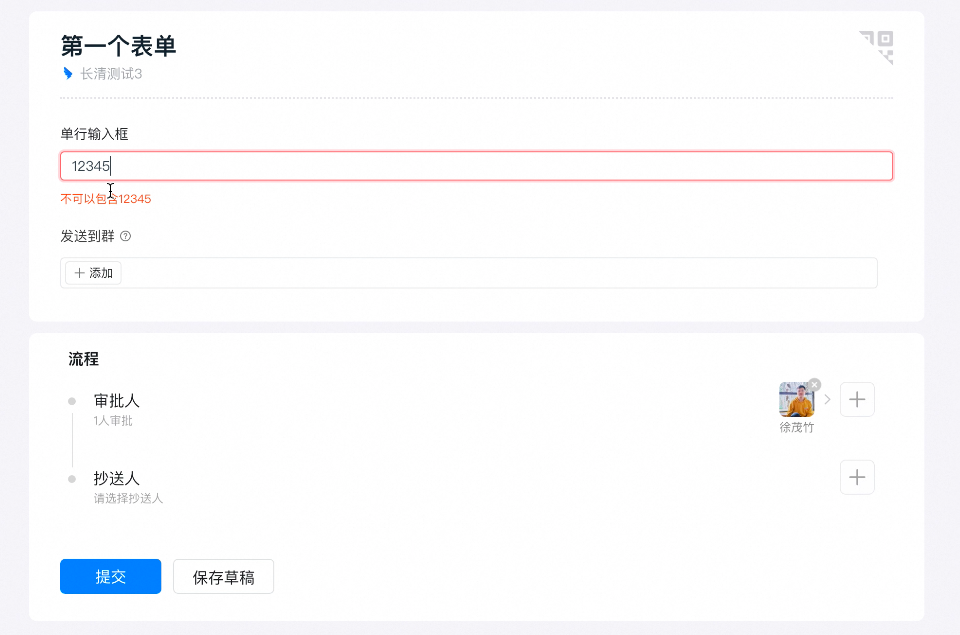Submit the form with 提交

pos(110,577)
